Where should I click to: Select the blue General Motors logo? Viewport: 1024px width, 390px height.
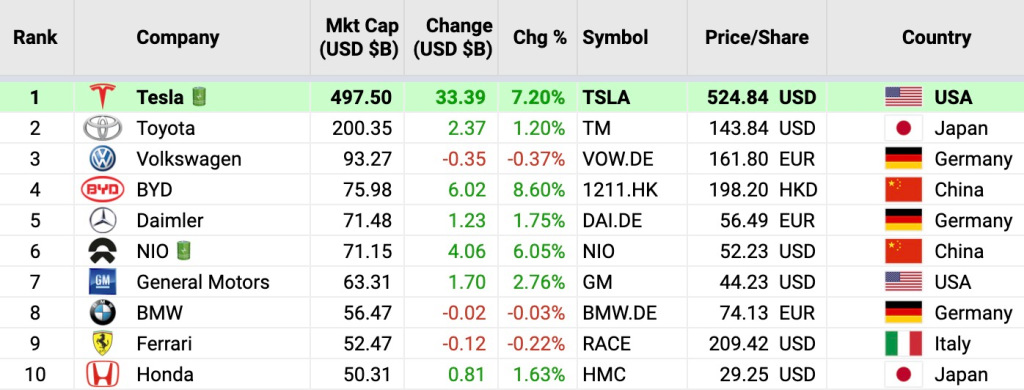click(103, 282)
